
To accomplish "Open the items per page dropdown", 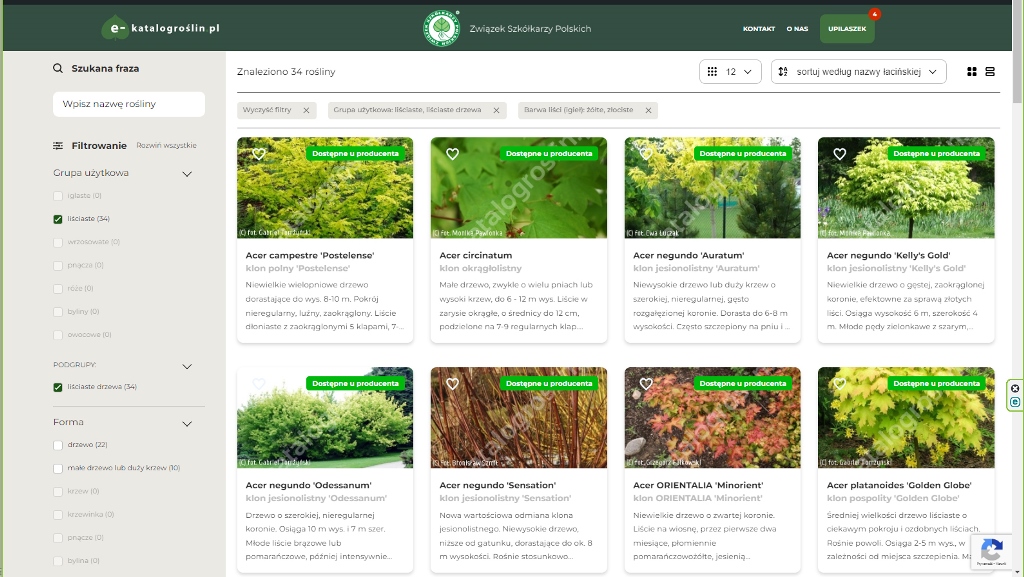I will tap(730, 72).
